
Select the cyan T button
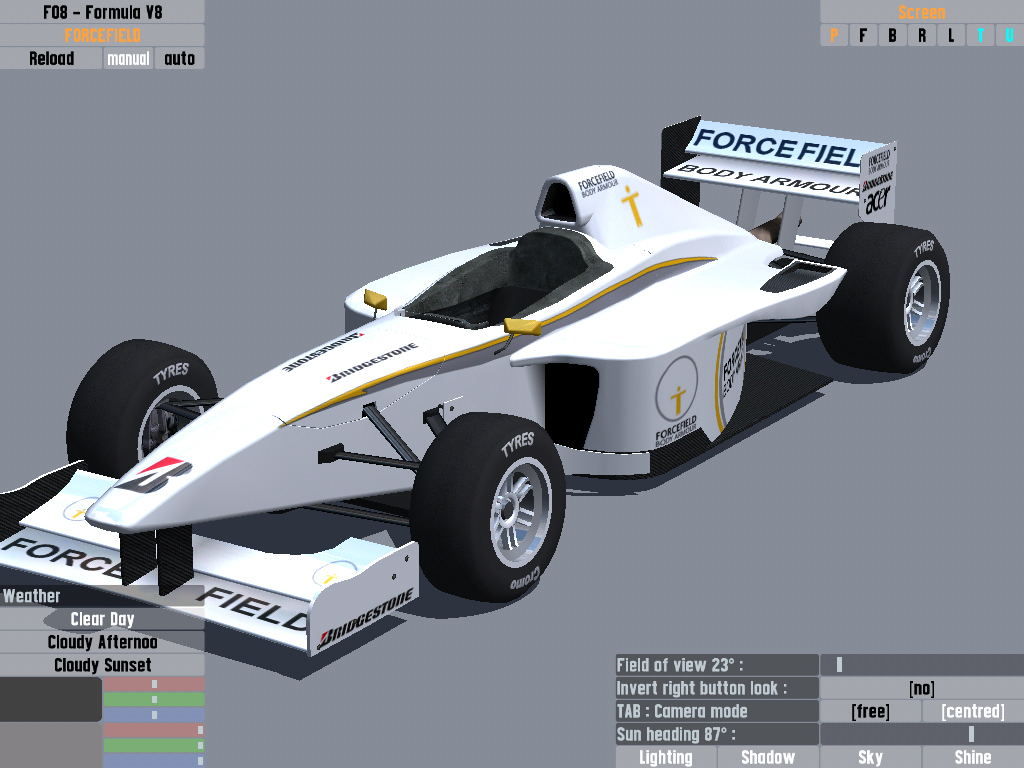(980, 35)
